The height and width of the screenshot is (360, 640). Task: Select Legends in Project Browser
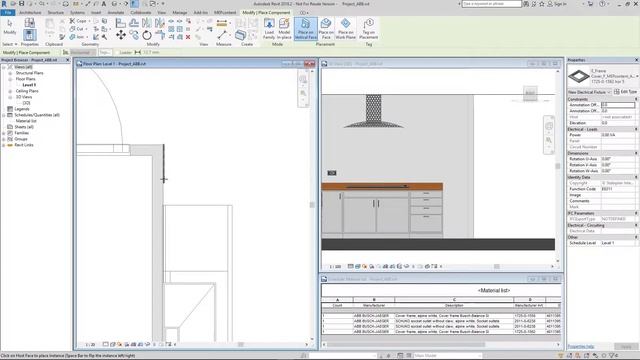pyautogui.click(x=22, y=109)
